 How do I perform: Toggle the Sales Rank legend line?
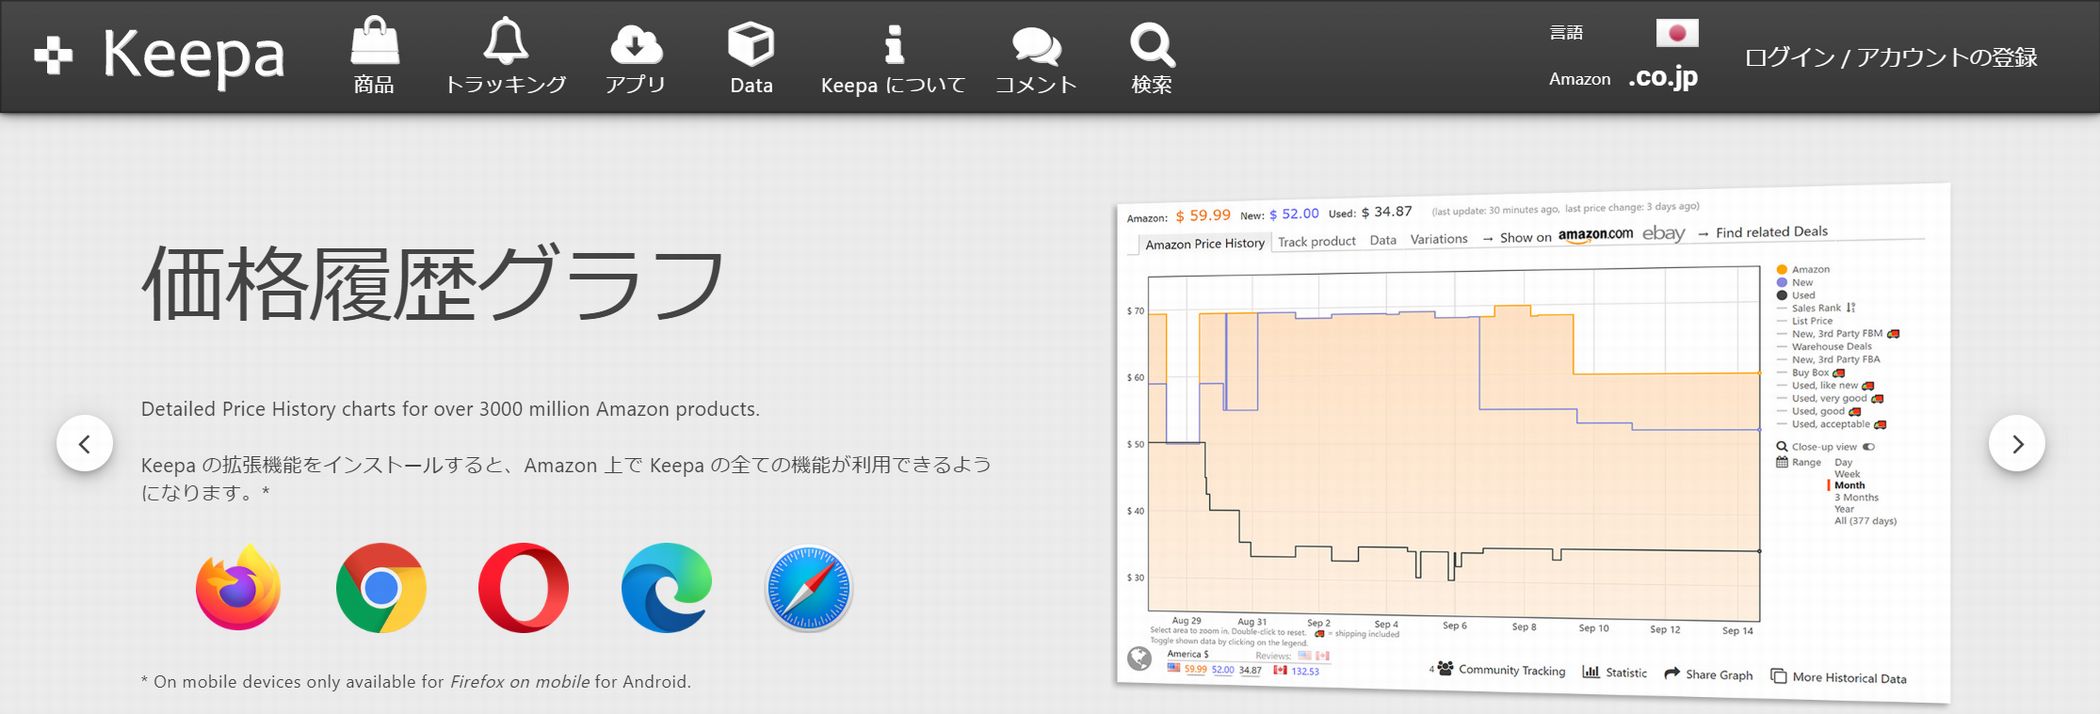[1816, 308]
